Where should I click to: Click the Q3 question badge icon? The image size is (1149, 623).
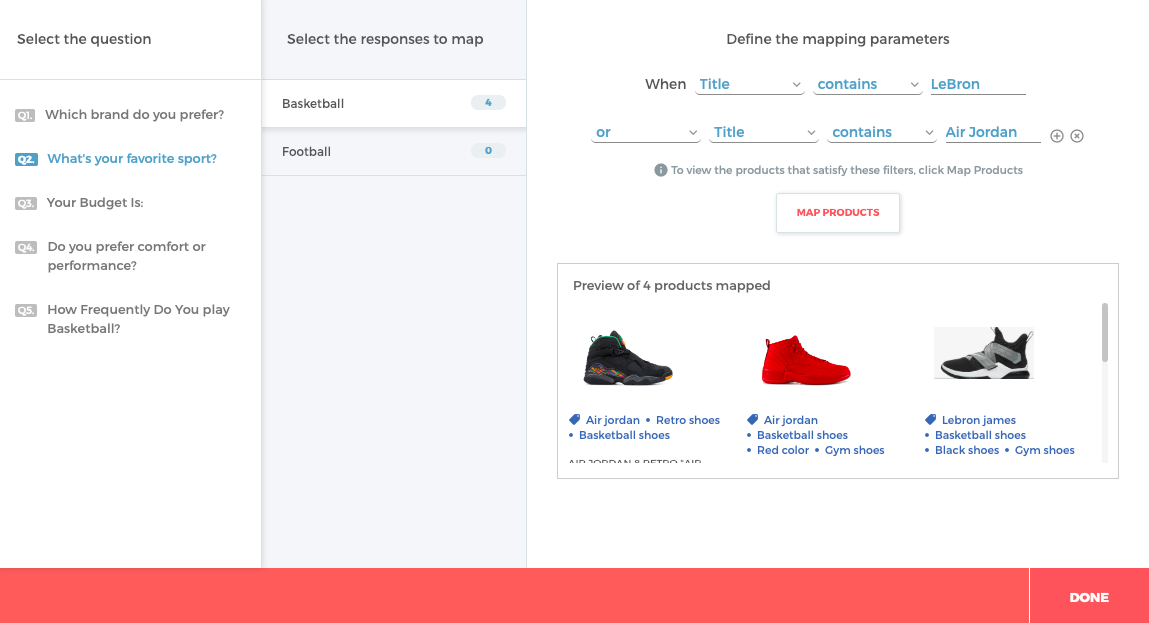point(26,203)
